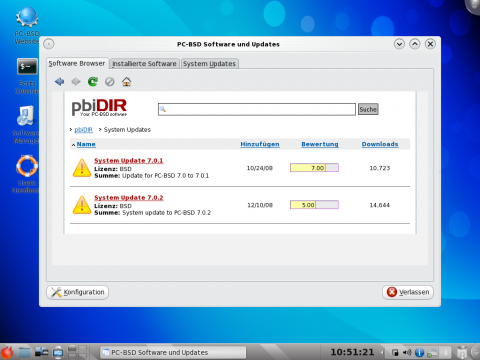The width and height of the screenshot is (480, 360).
Task: Open the clipboard tray icon
Action: (x=395, y=352)
